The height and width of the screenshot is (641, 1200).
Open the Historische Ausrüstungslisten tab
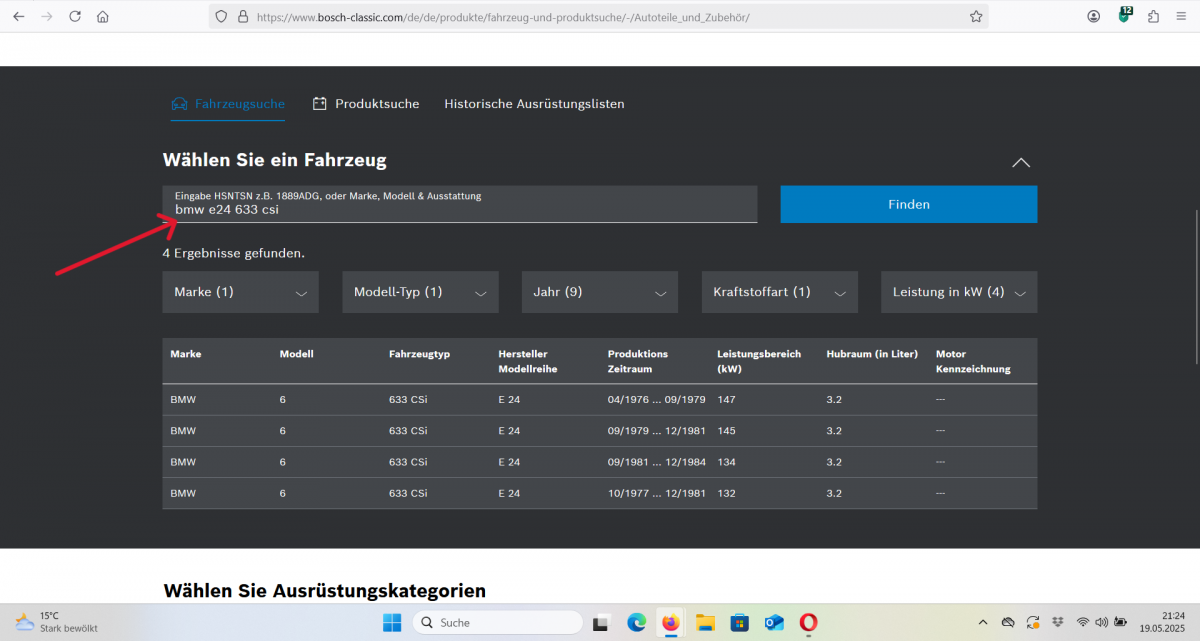click(x=534, y=104)
